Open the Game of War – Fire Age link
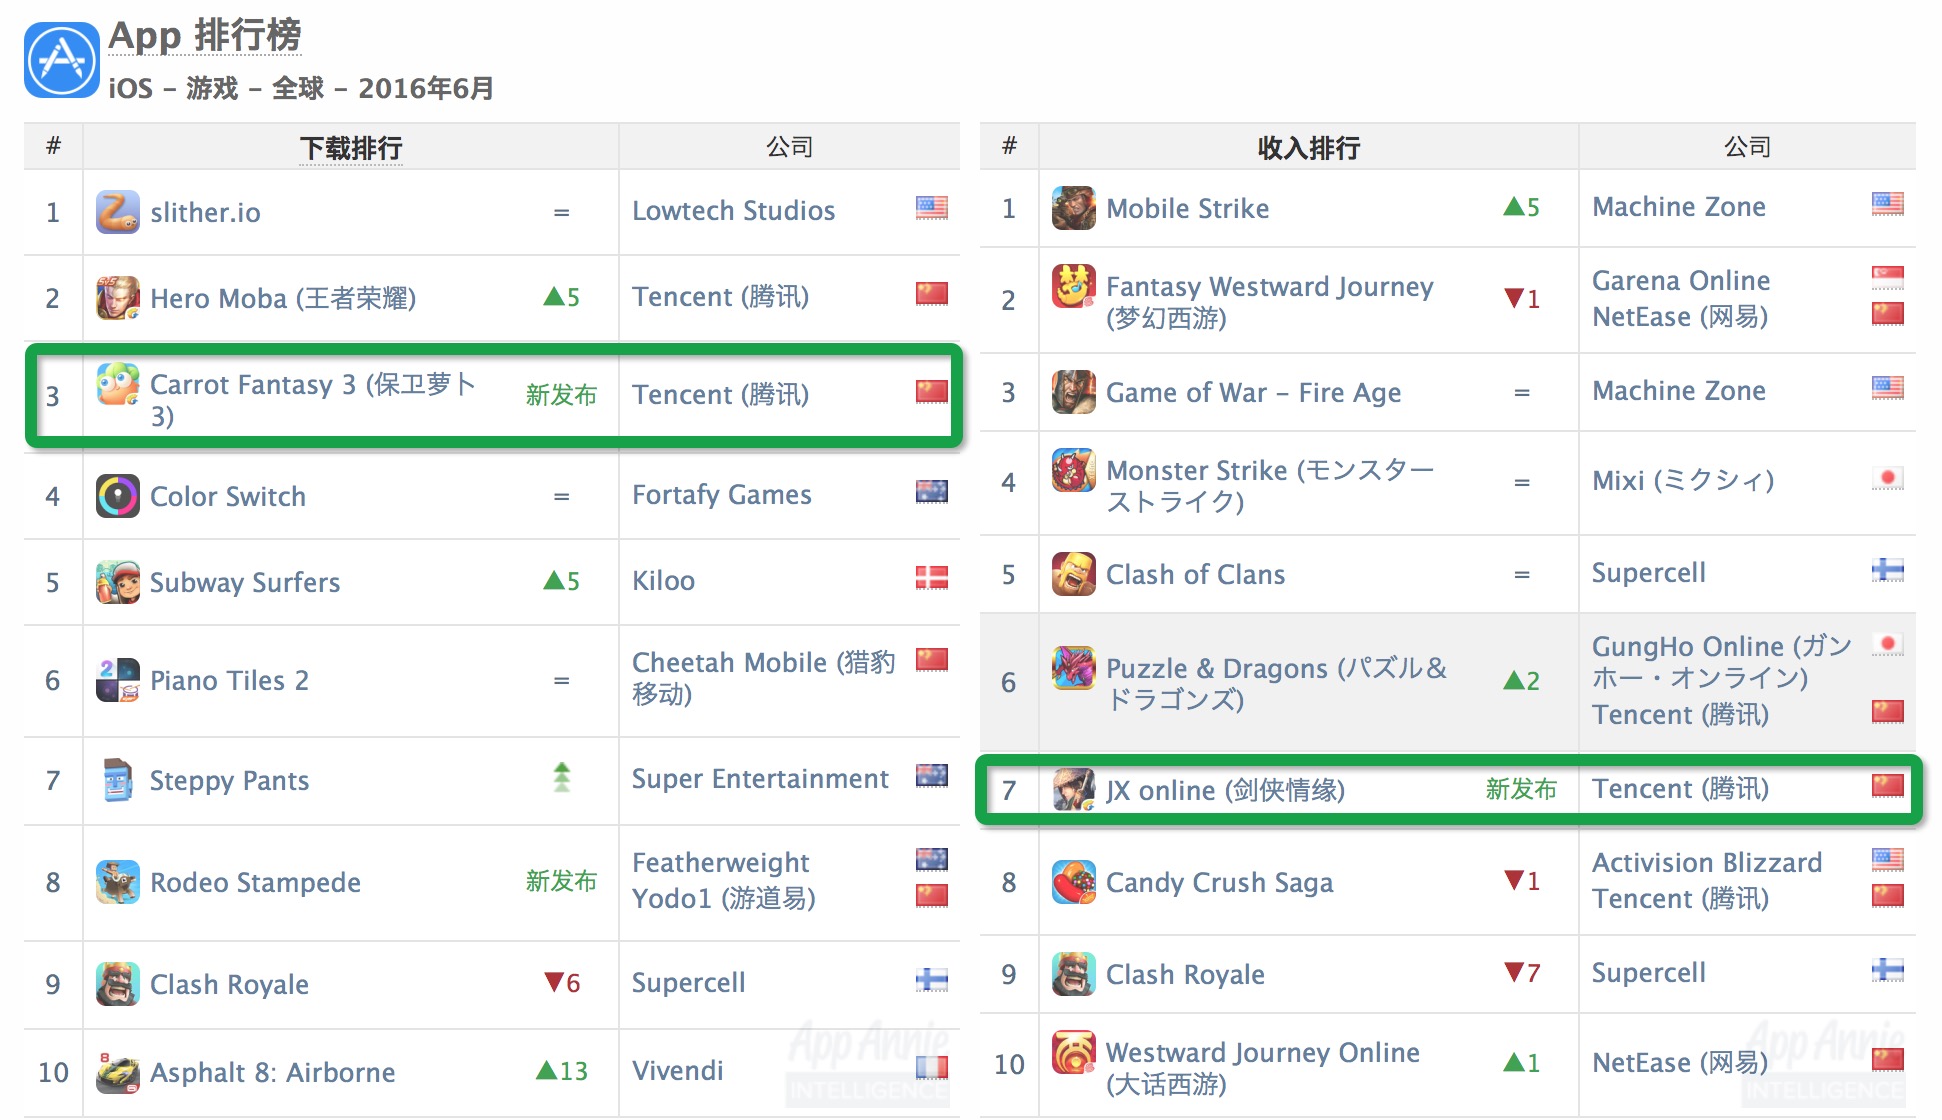The height and width of the screenshot is (1120, 1942). point(1254,392)
